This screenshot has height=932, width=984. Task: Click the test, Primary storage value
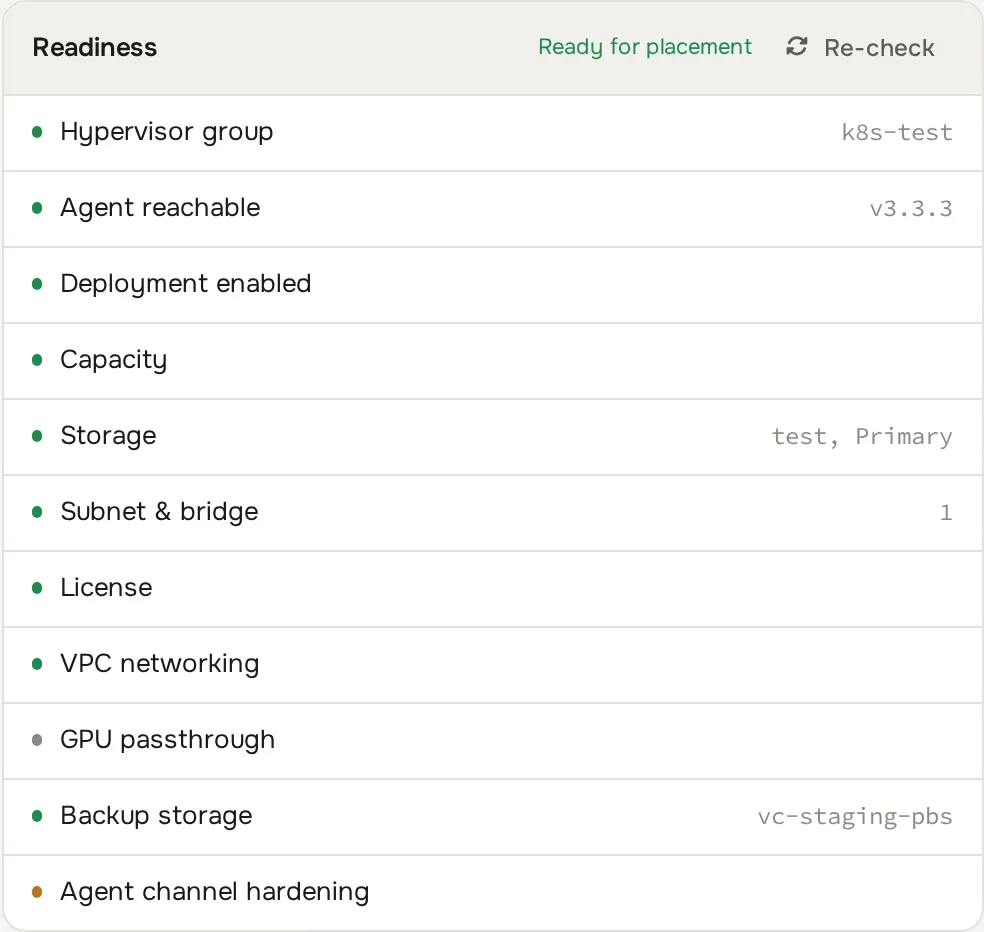[x=862, y=437]
